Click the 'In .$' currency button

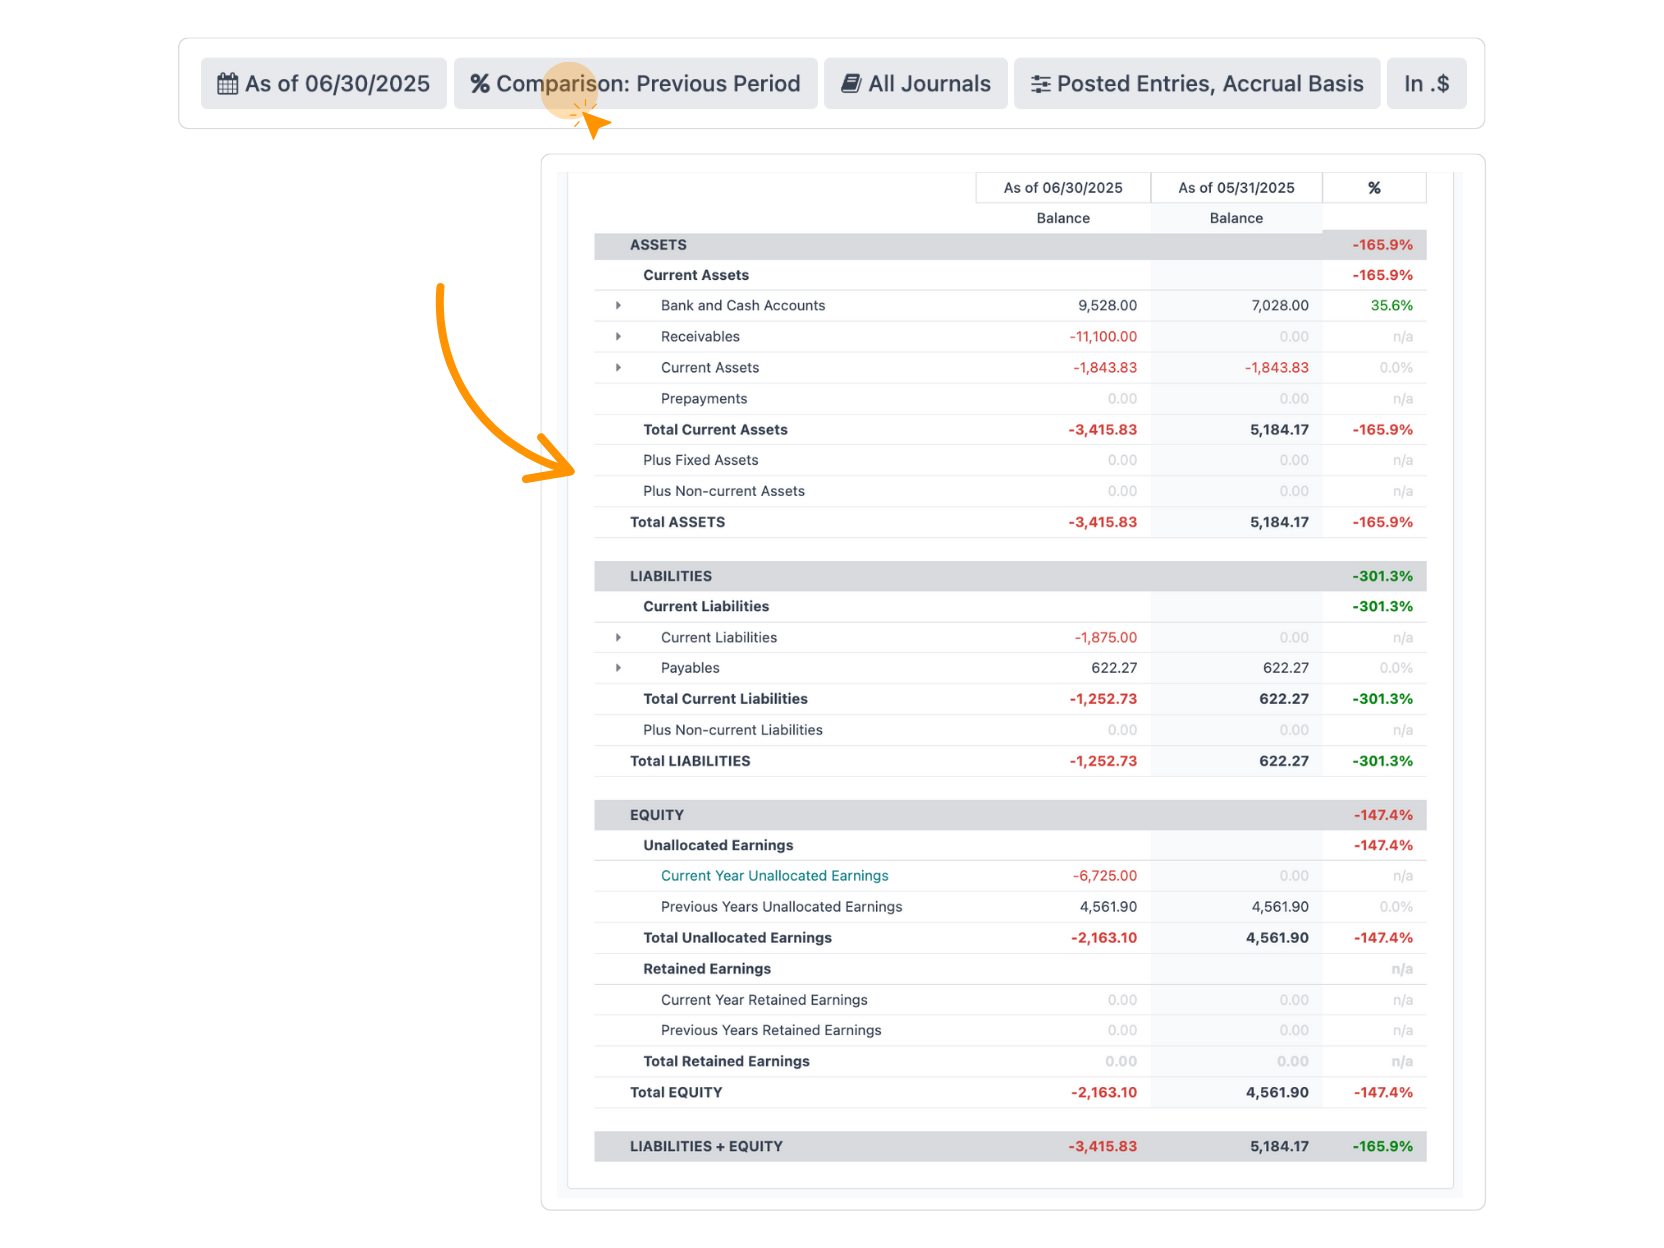(1426, 83)
